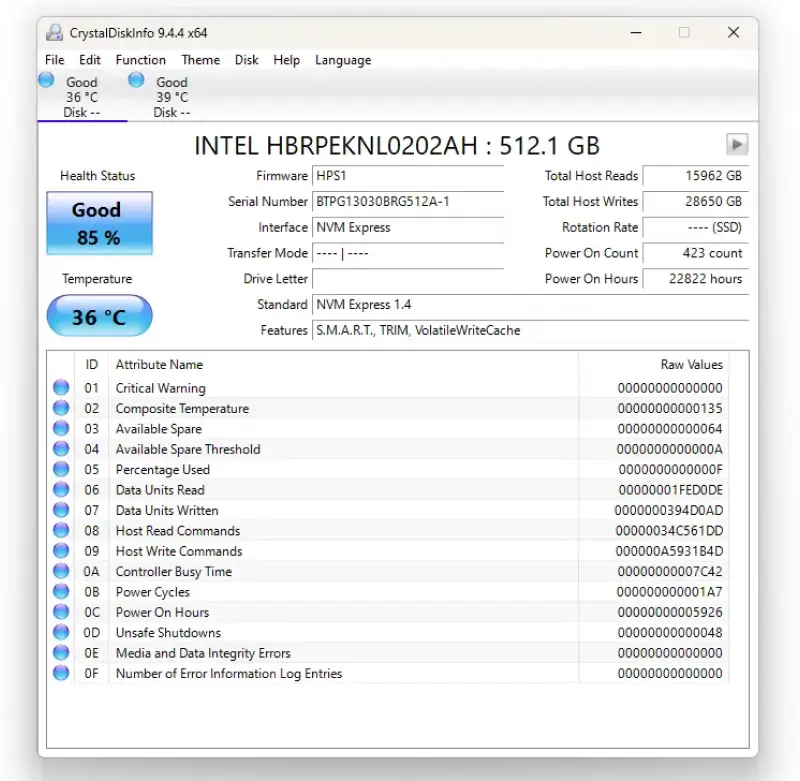Viewport: 800px width, 781px height.
Task: Click the Rotation Rate value (SSD)
Action: [x=695, y=228]
